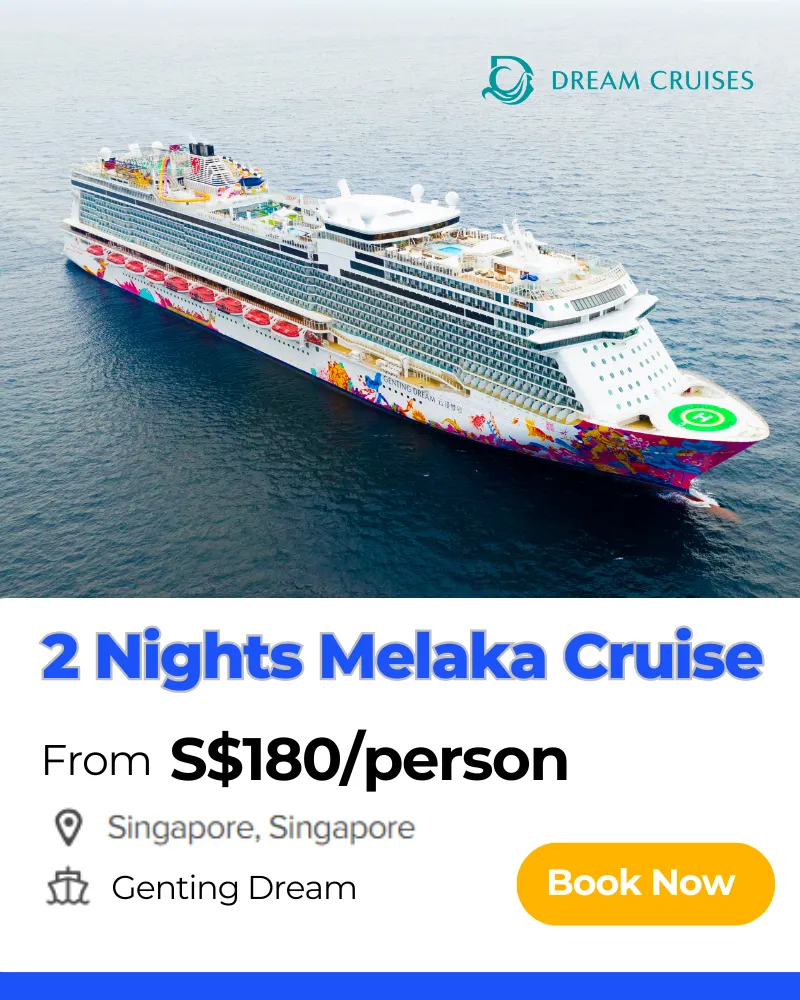Click the white radar dome above the bridge

click(417, 192)
